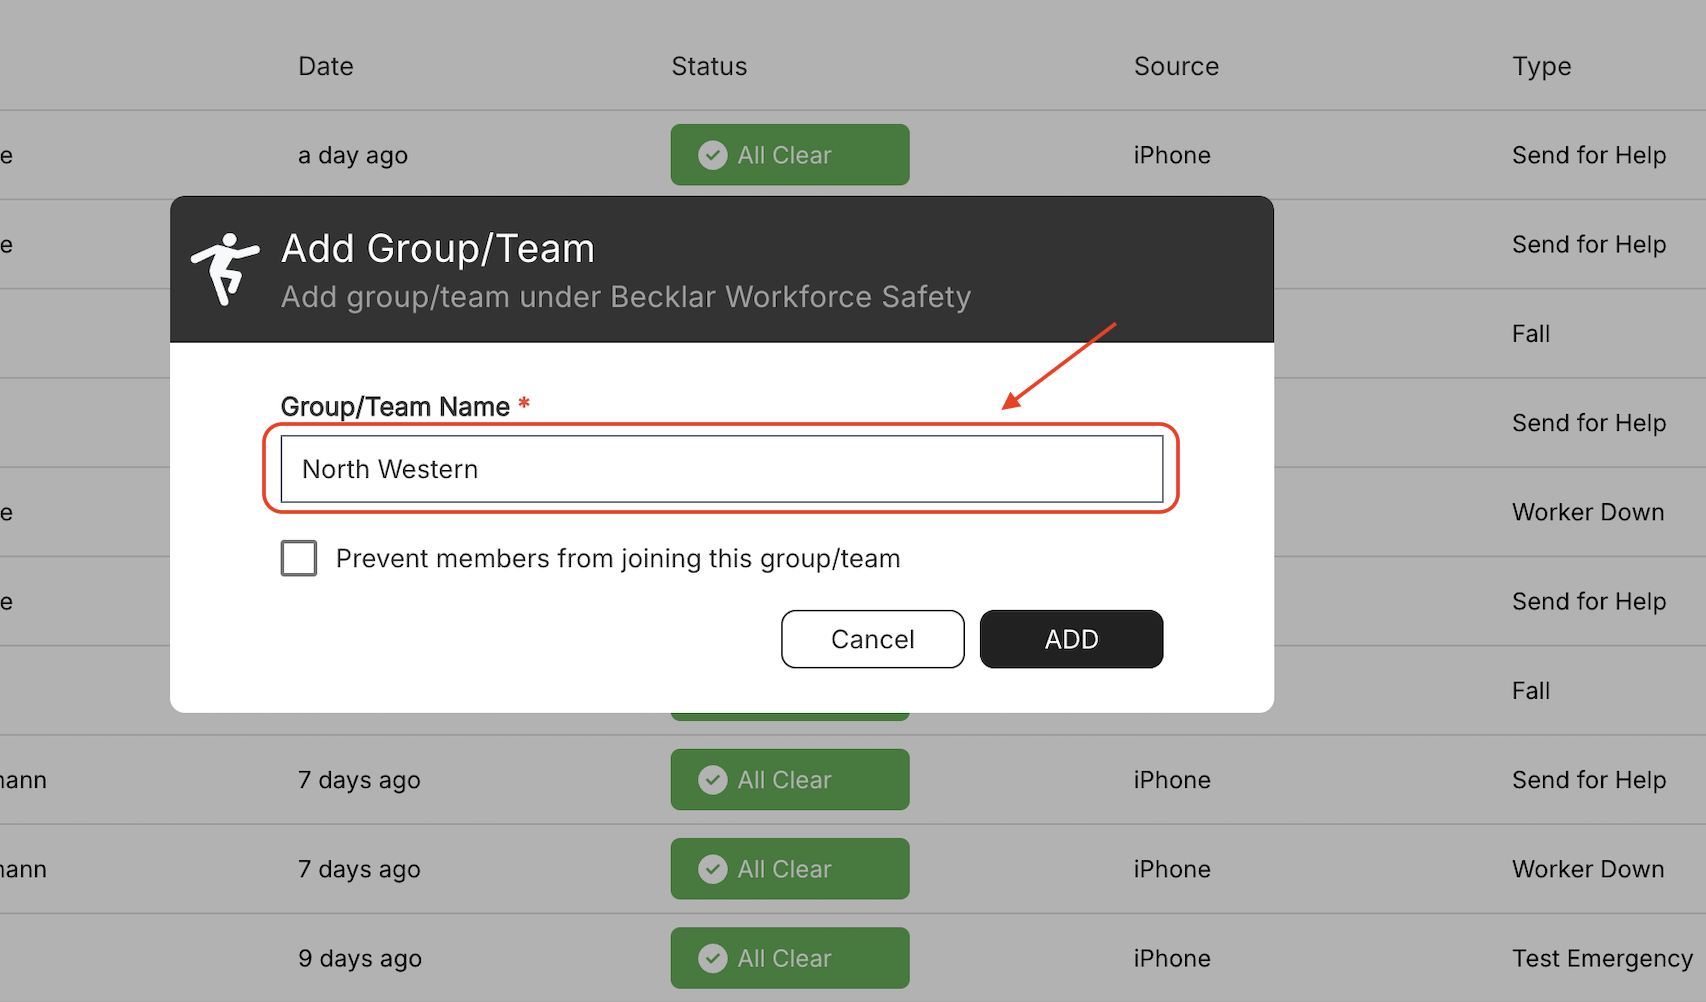This screenshot has height=1002, width=1706.
Task: Cancel the Add Group/Team dialog
Action: pos(873,639)
